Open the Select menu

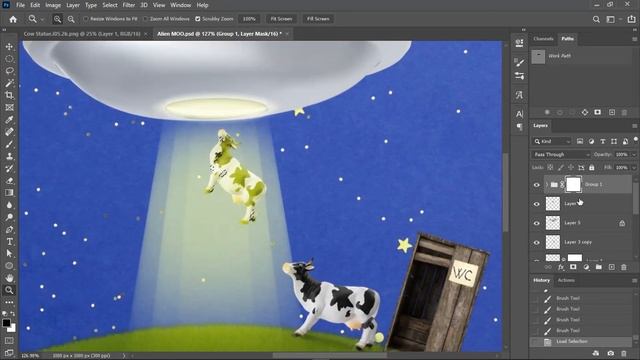click(110, 5)
